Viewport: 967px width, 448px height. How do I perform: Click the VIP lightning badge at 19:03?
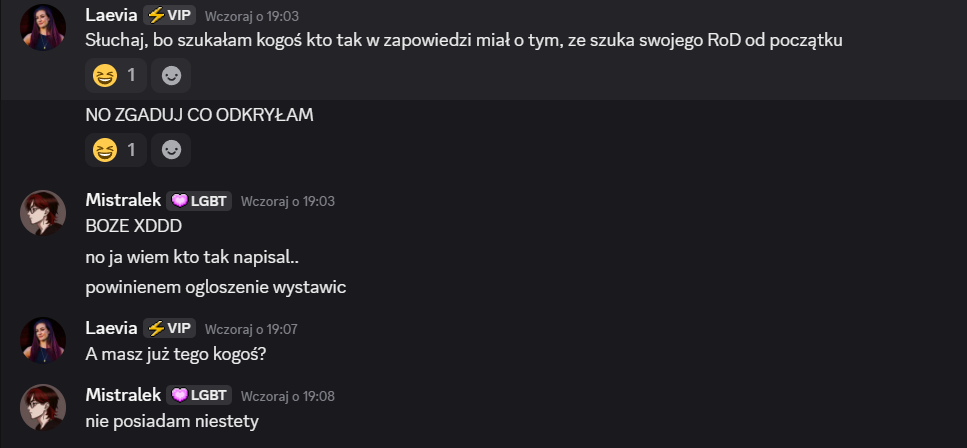(x=169, y=15)
